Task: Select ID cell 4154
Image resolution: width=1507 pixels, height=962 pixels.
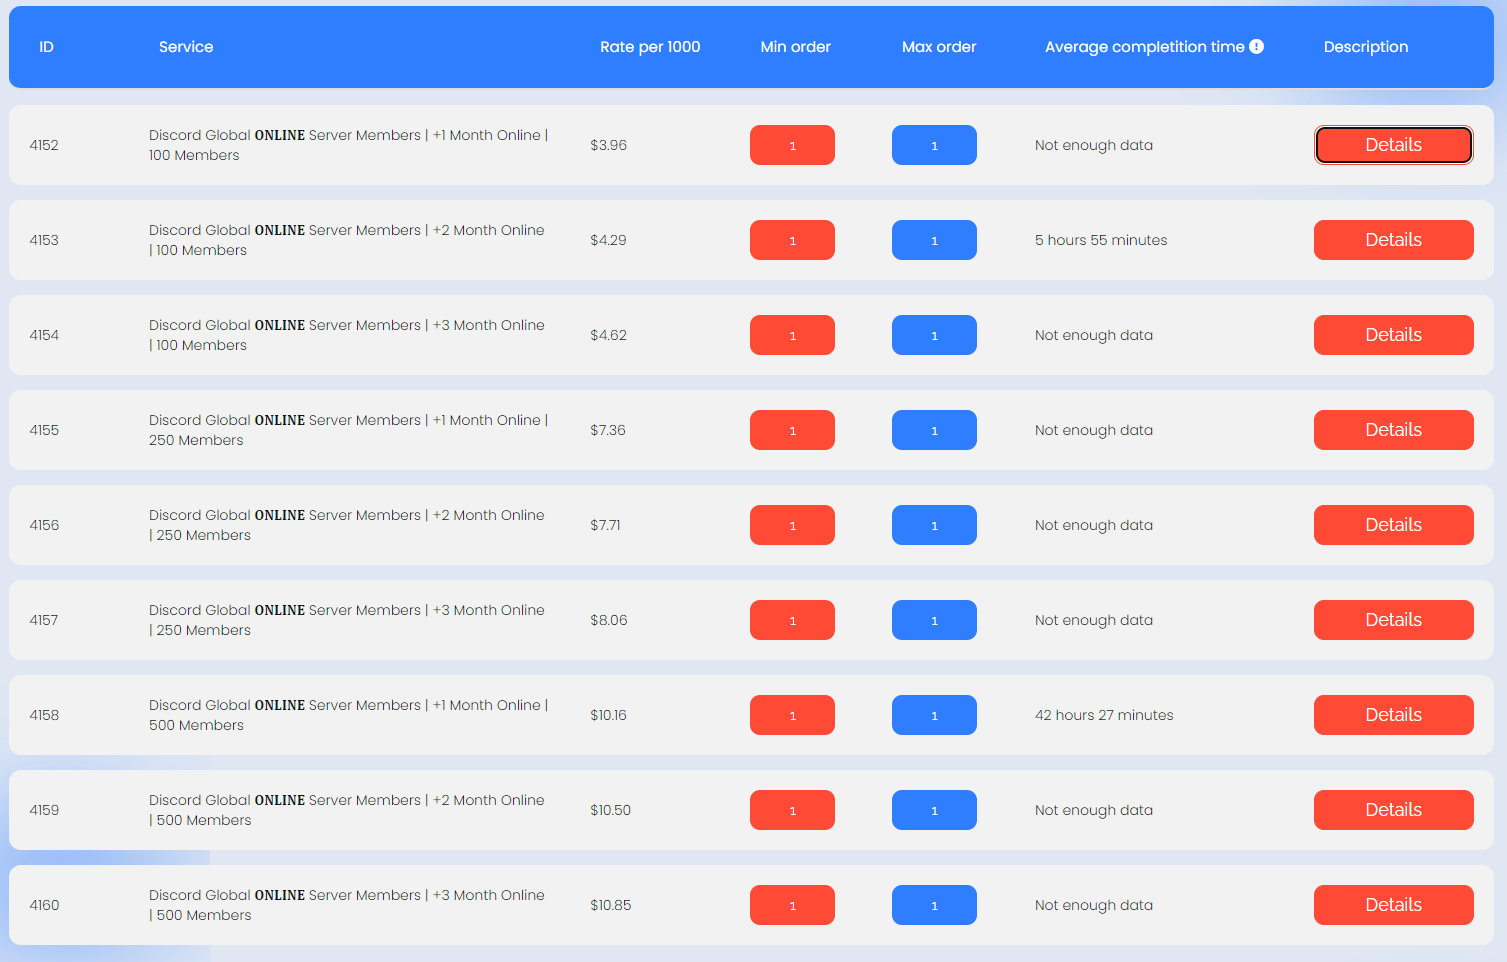Action: (44, 335)
